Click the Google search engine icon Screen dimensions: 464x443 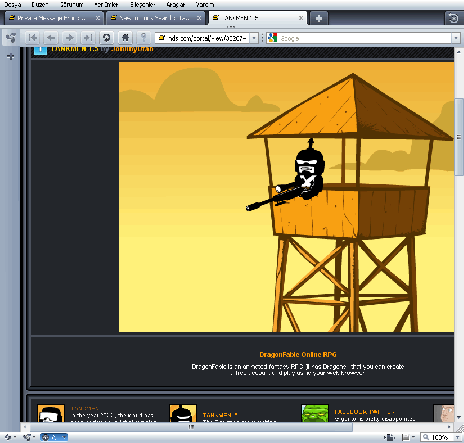[x=272, y=38]
